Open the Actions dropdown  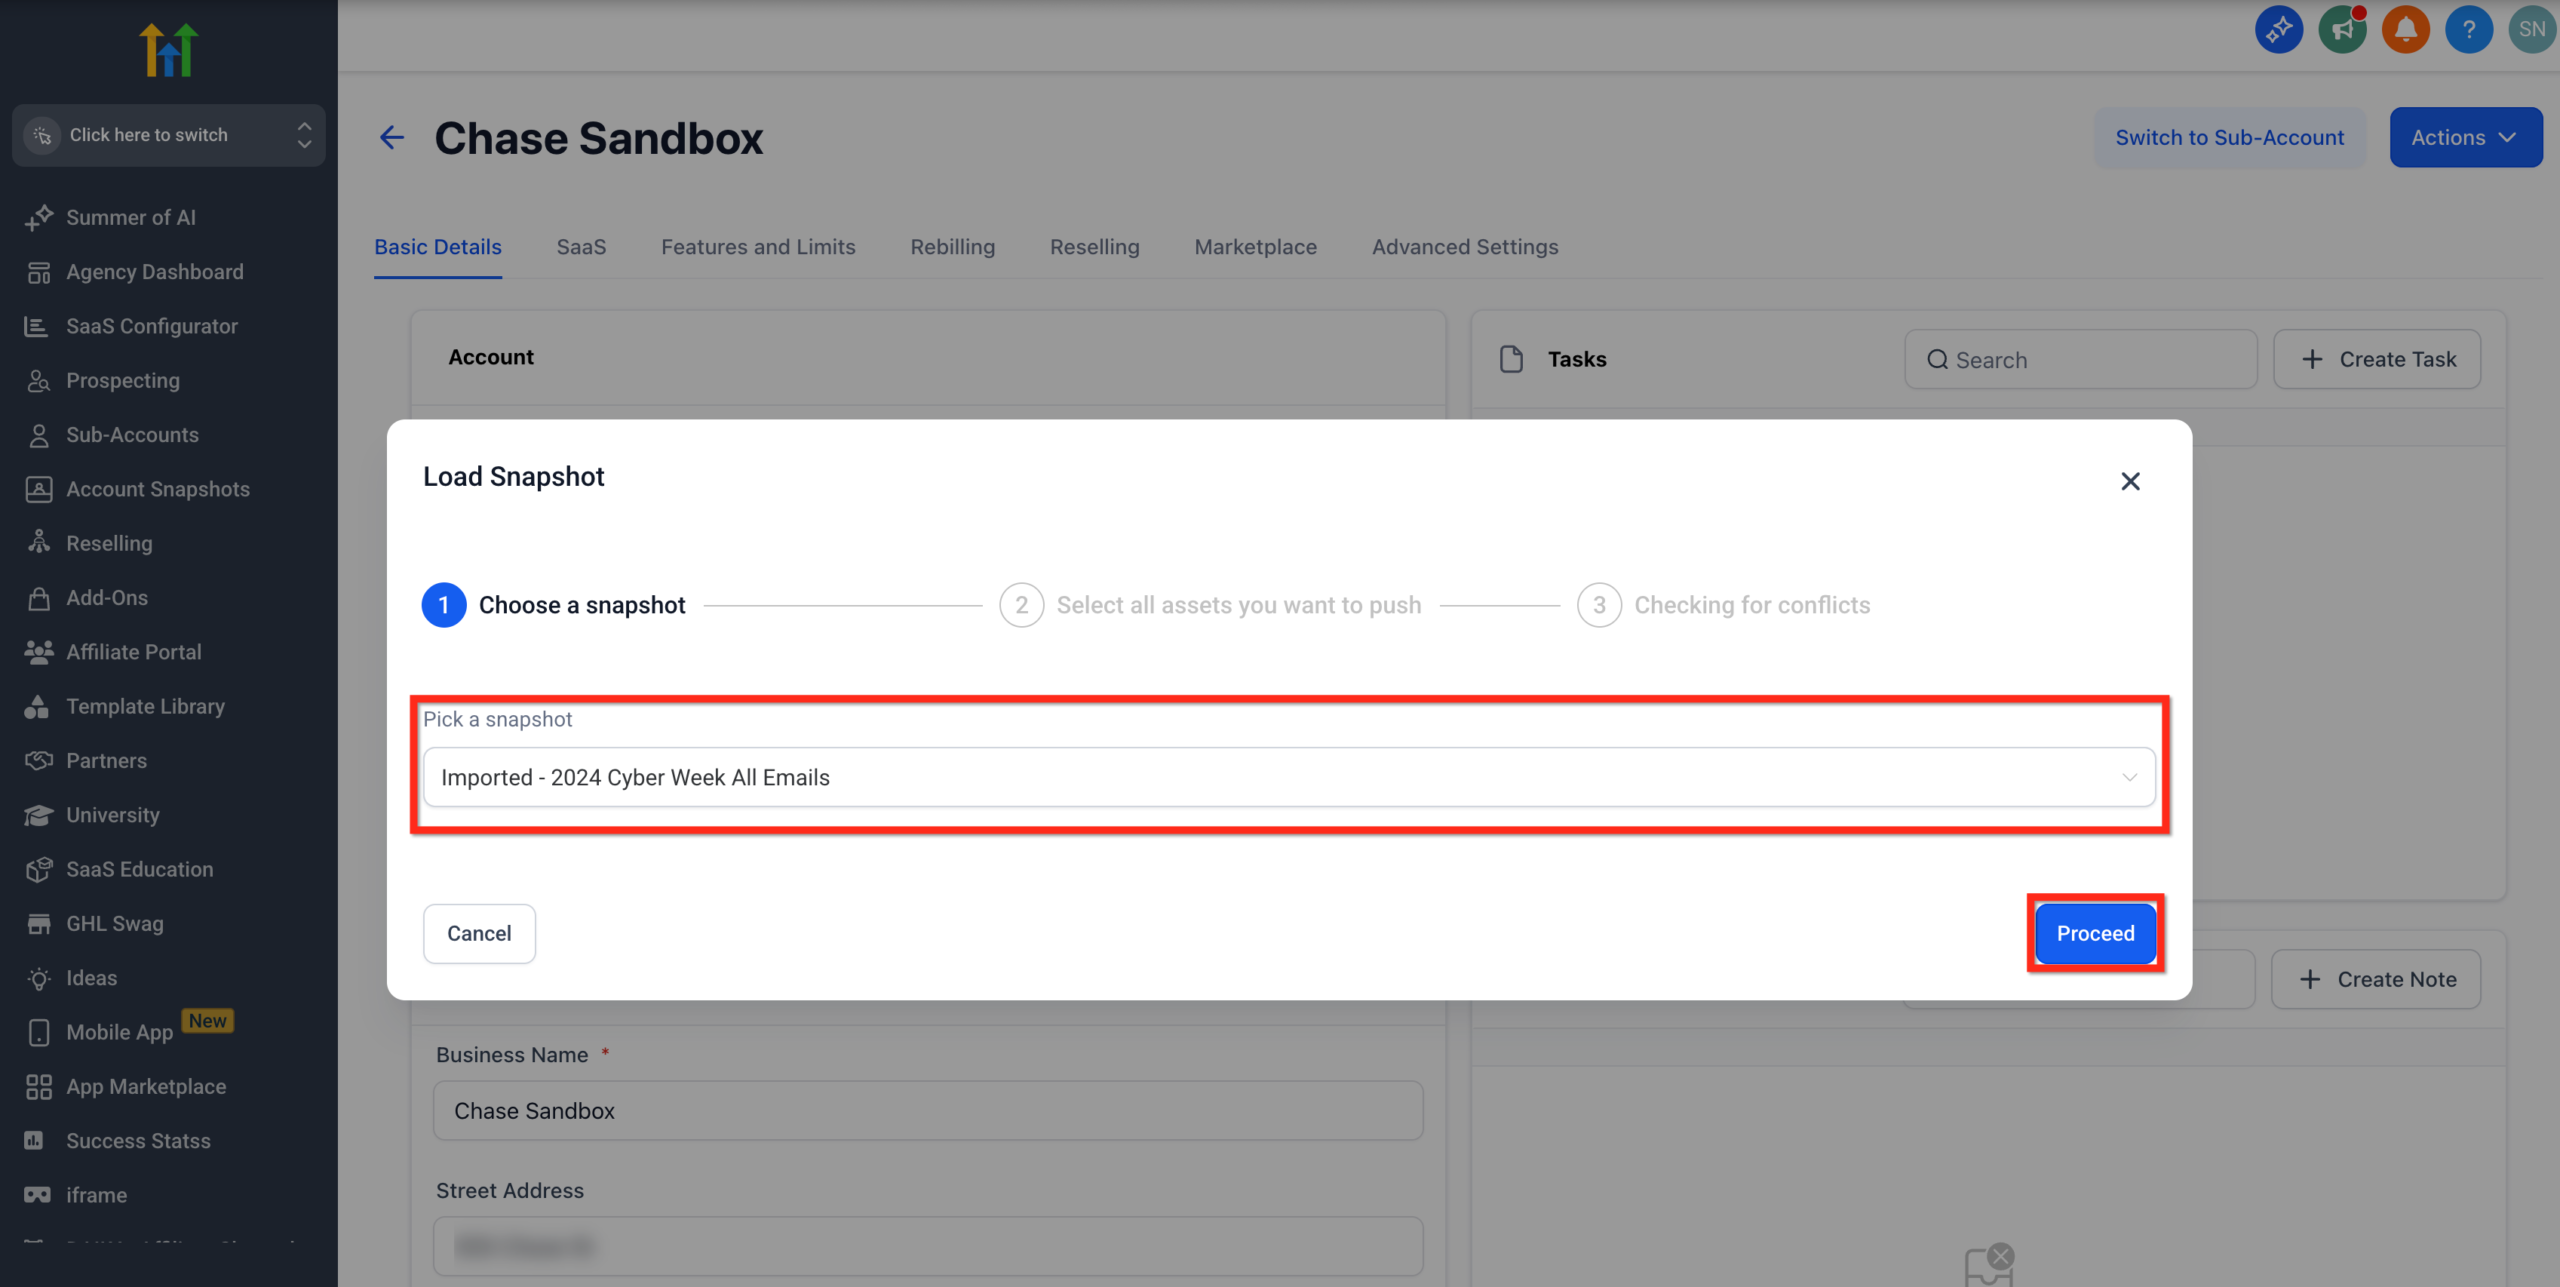pos(2465,137)
